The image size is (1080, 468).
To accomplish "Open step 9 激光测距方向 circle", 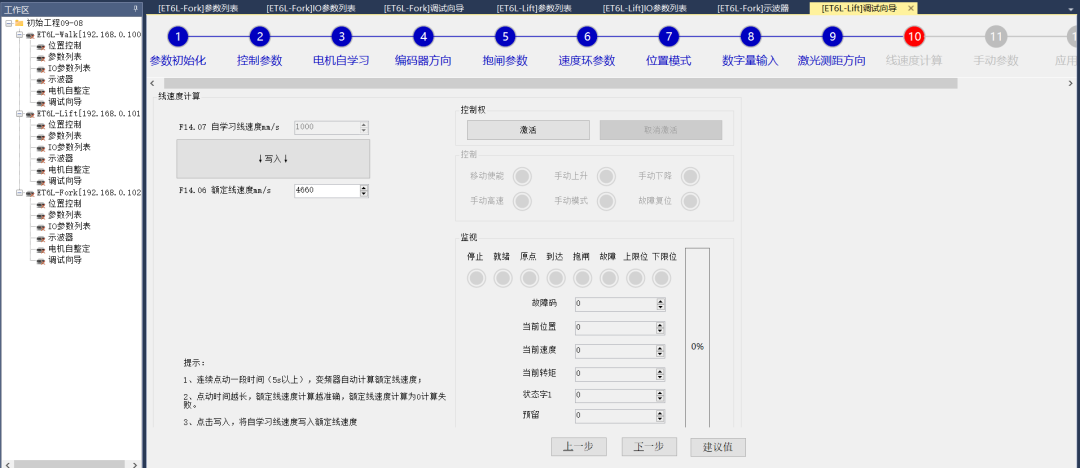I will pos(832,37).
